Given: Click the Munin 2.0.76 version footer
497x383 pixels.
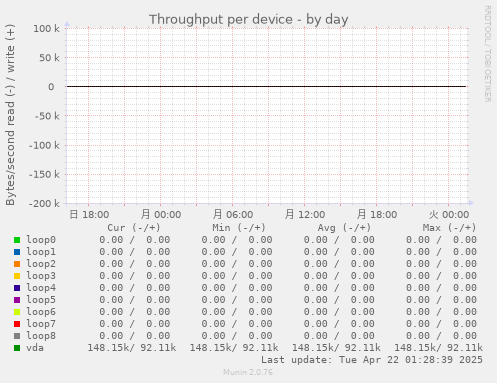Looking at the screenshot, I should [x=248, y=372].
